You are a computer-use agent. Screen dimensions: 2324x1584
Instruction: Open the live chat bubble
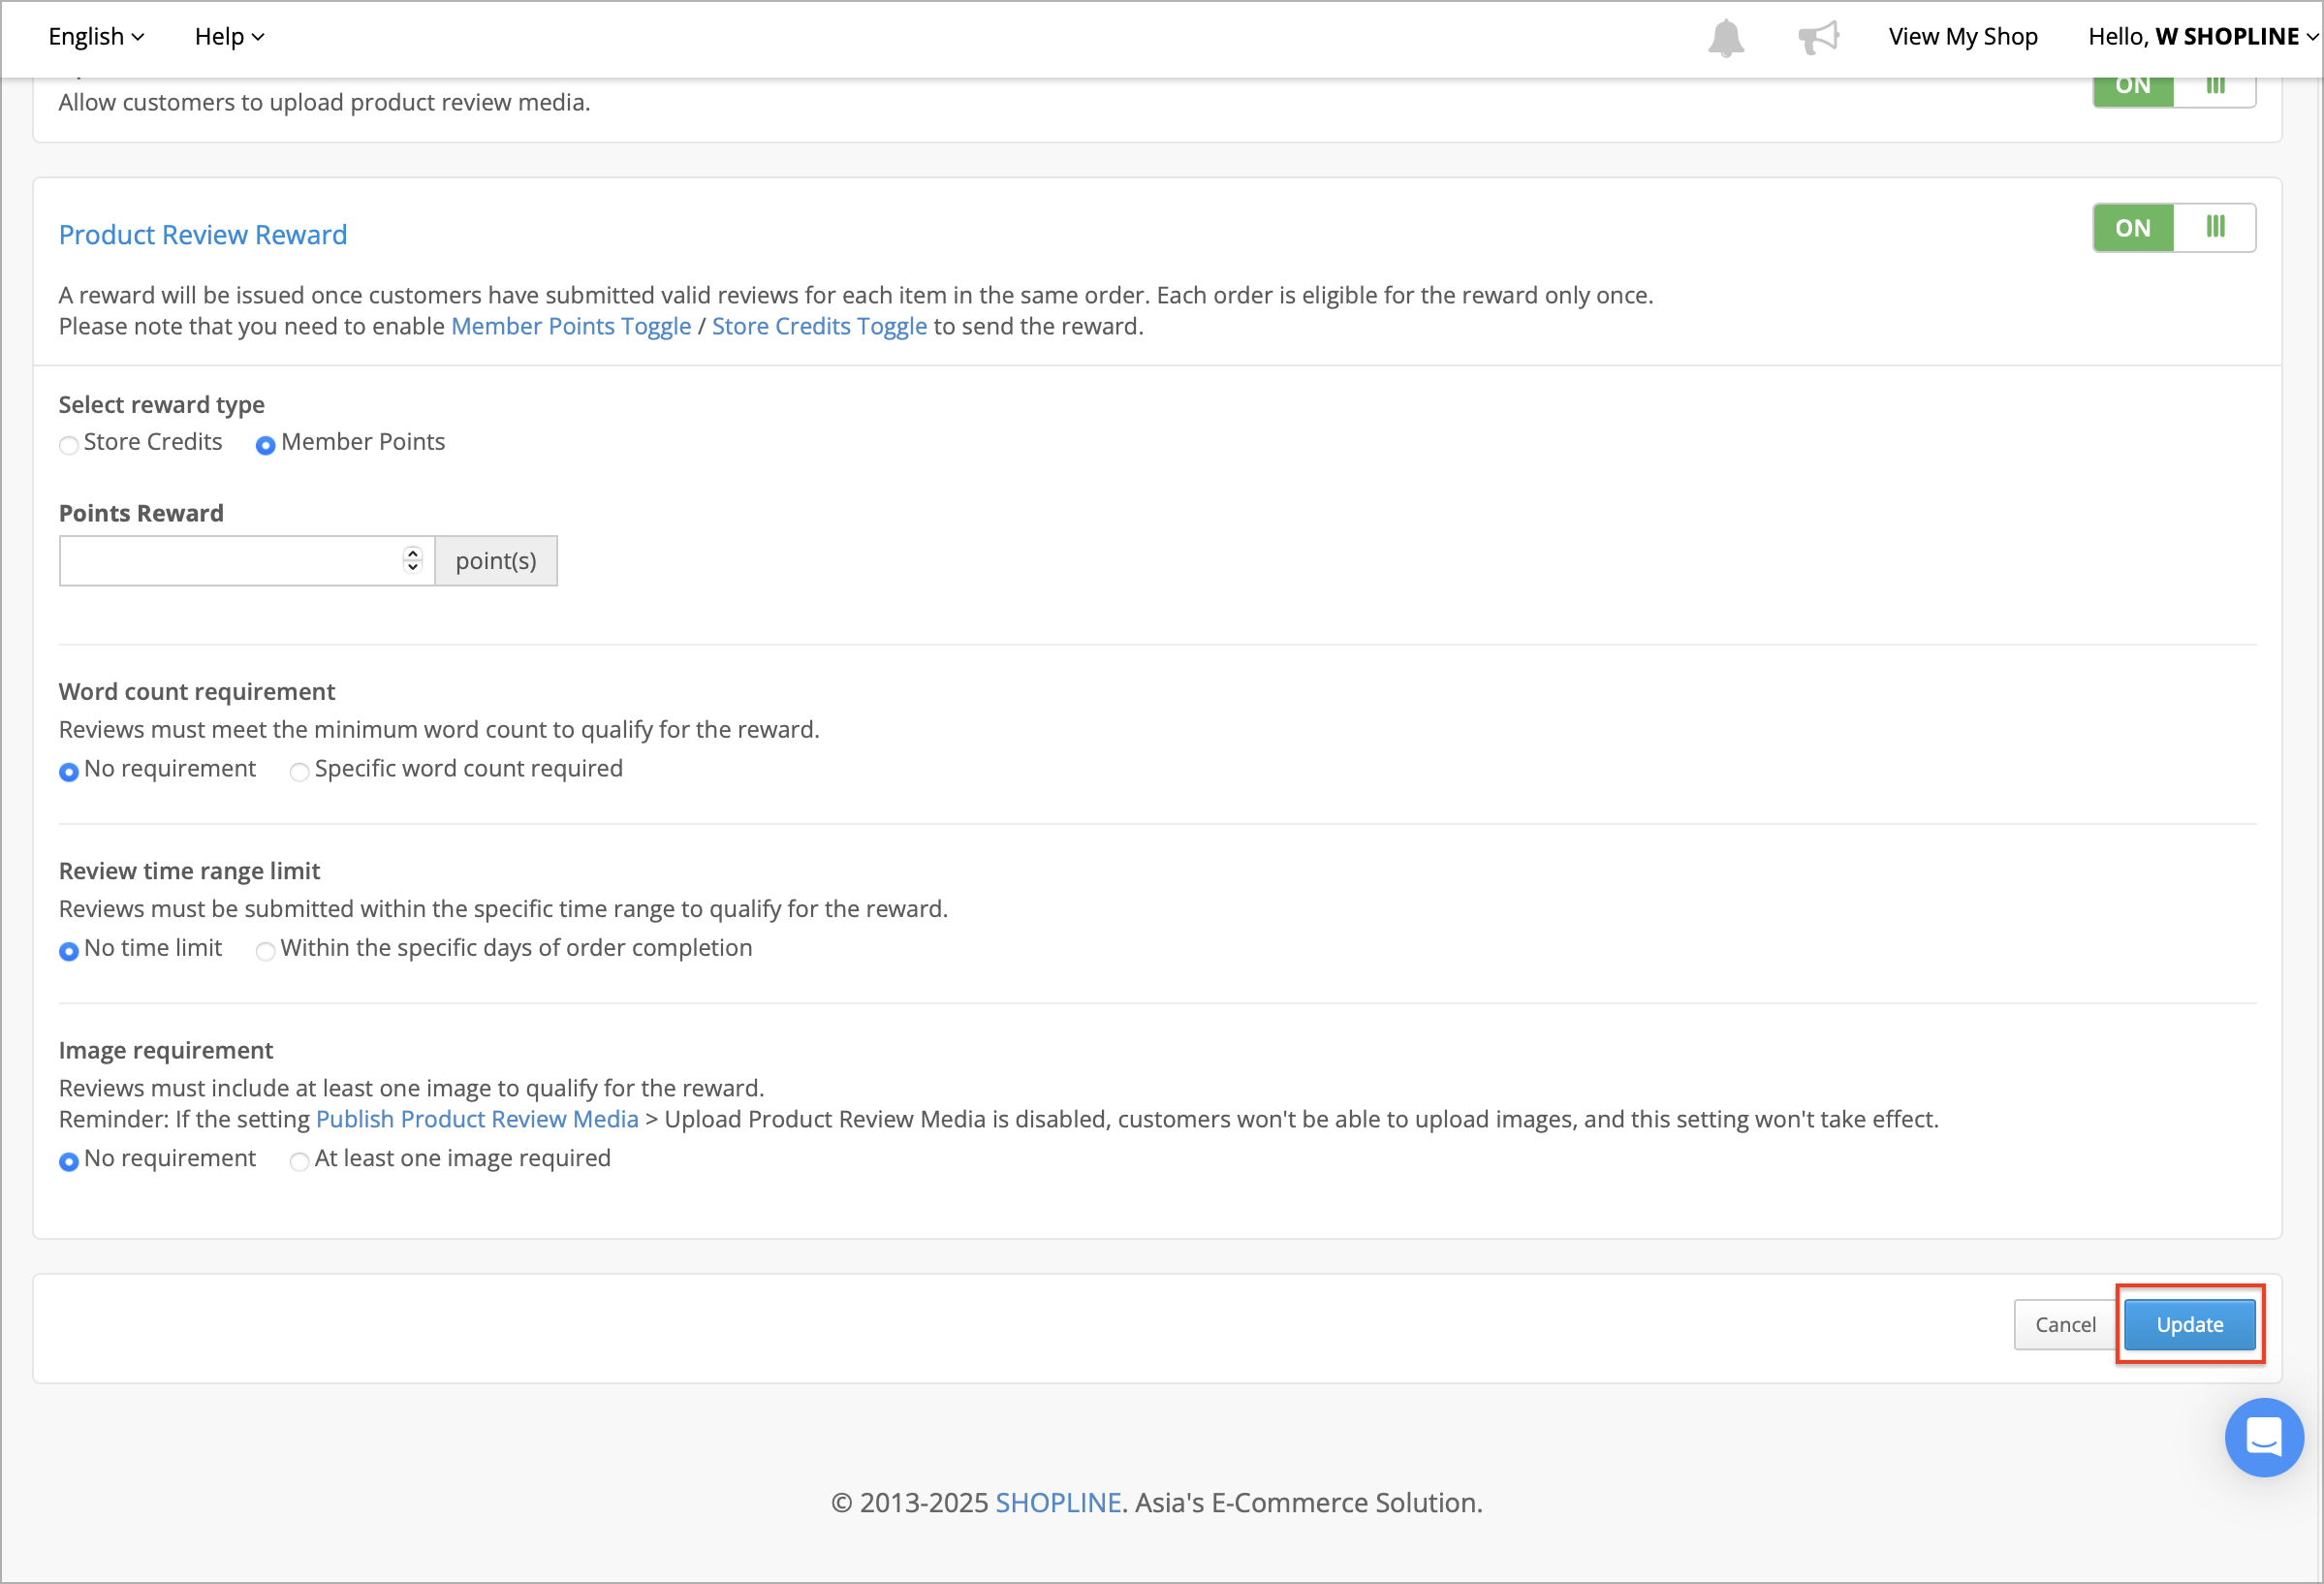click(x=2264, y=1437)
